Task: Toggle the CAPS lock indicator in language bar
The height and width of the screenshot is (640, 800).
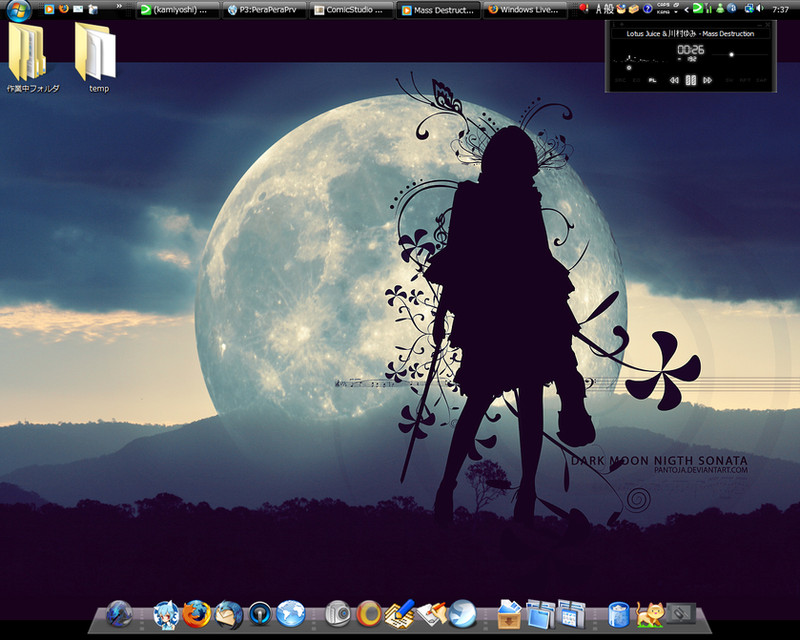Action: tap(663, 5)
